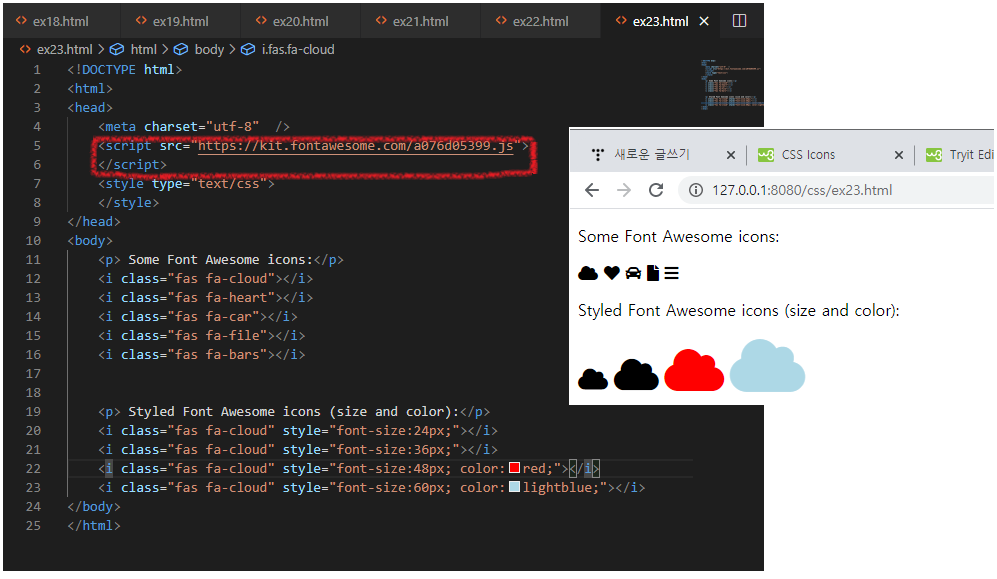This screenshot has height=579, width=997.
Task: Click the code minimap overview
Action: (731, 85)
